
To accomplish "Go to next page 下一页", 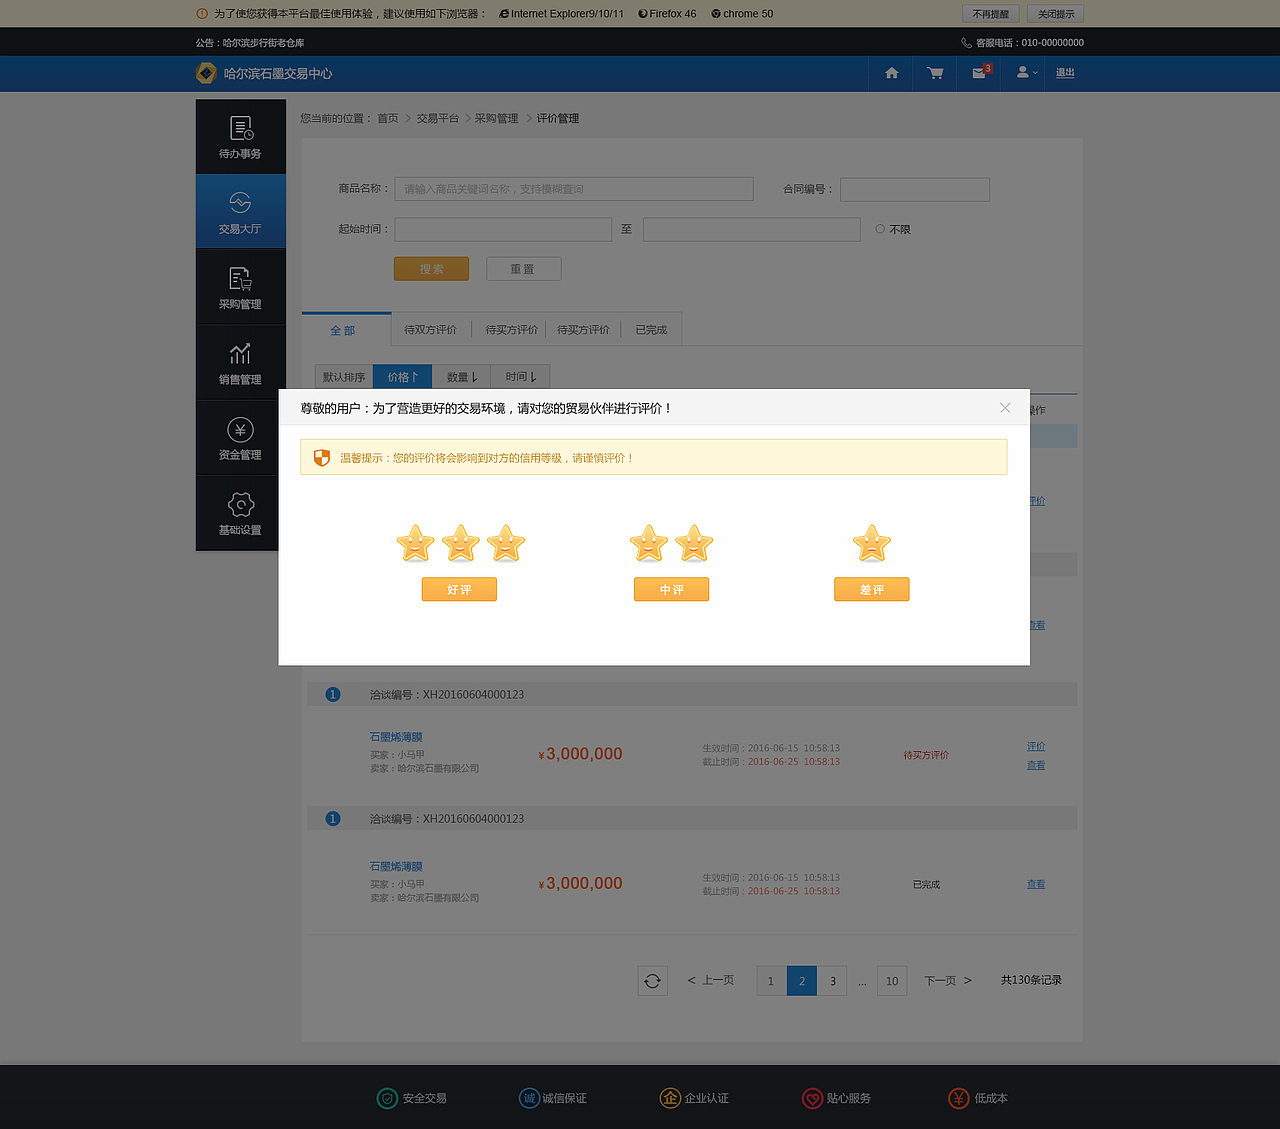I will (x=948, y=981).
